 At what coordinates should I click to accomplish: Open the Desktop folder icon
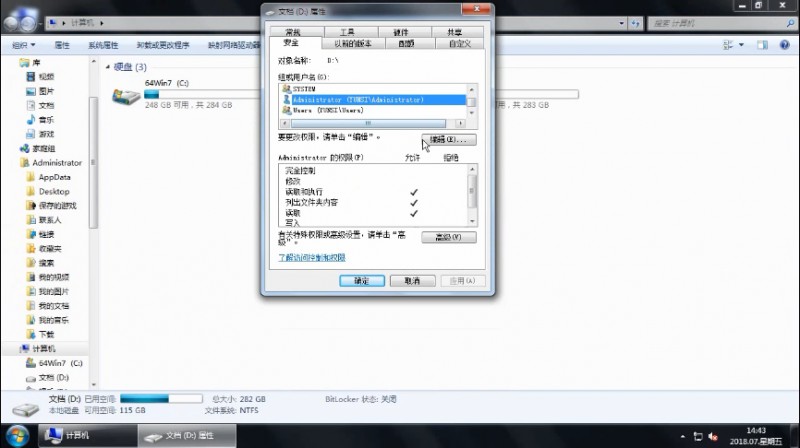click(x=31, y=191)
